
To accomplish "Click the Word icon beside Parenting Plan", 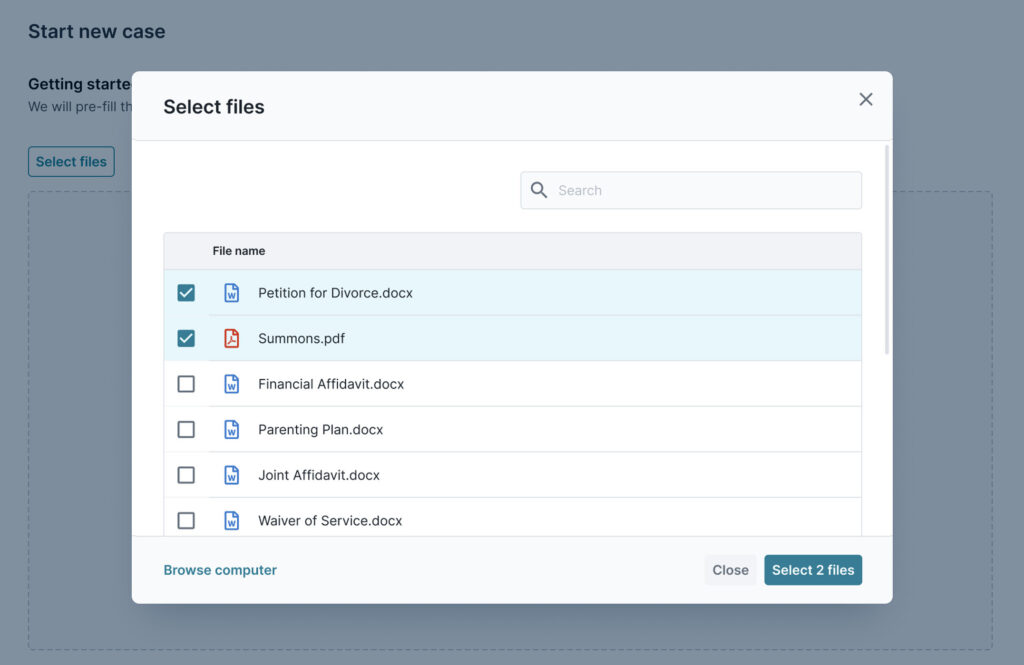I will (232, 430).
